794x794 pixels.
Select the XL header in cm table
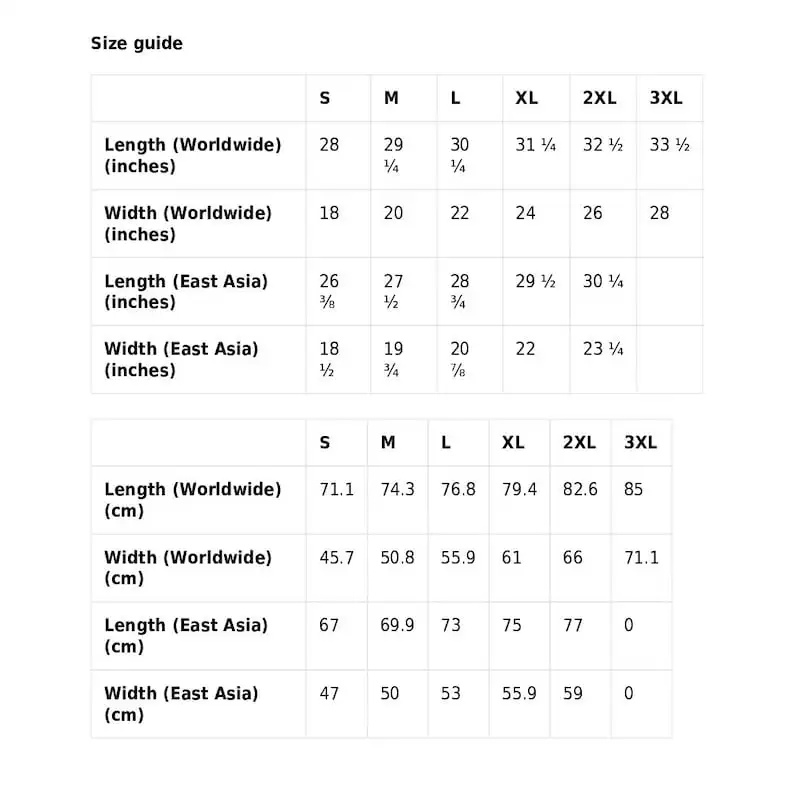tap(513, 443)
